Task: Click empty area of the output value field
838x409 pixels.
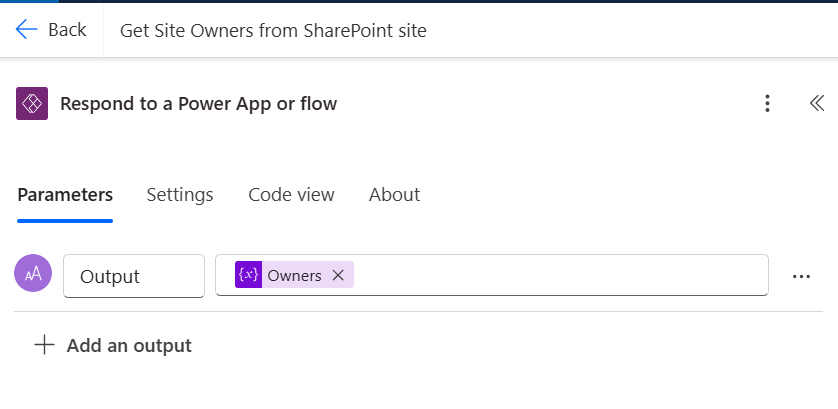Action: pos(560,276)
